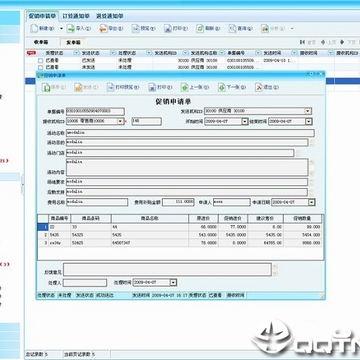
Task: Open the 分析 button dropdown arrow
Action: pyautogui.click(x=292, y=29)
